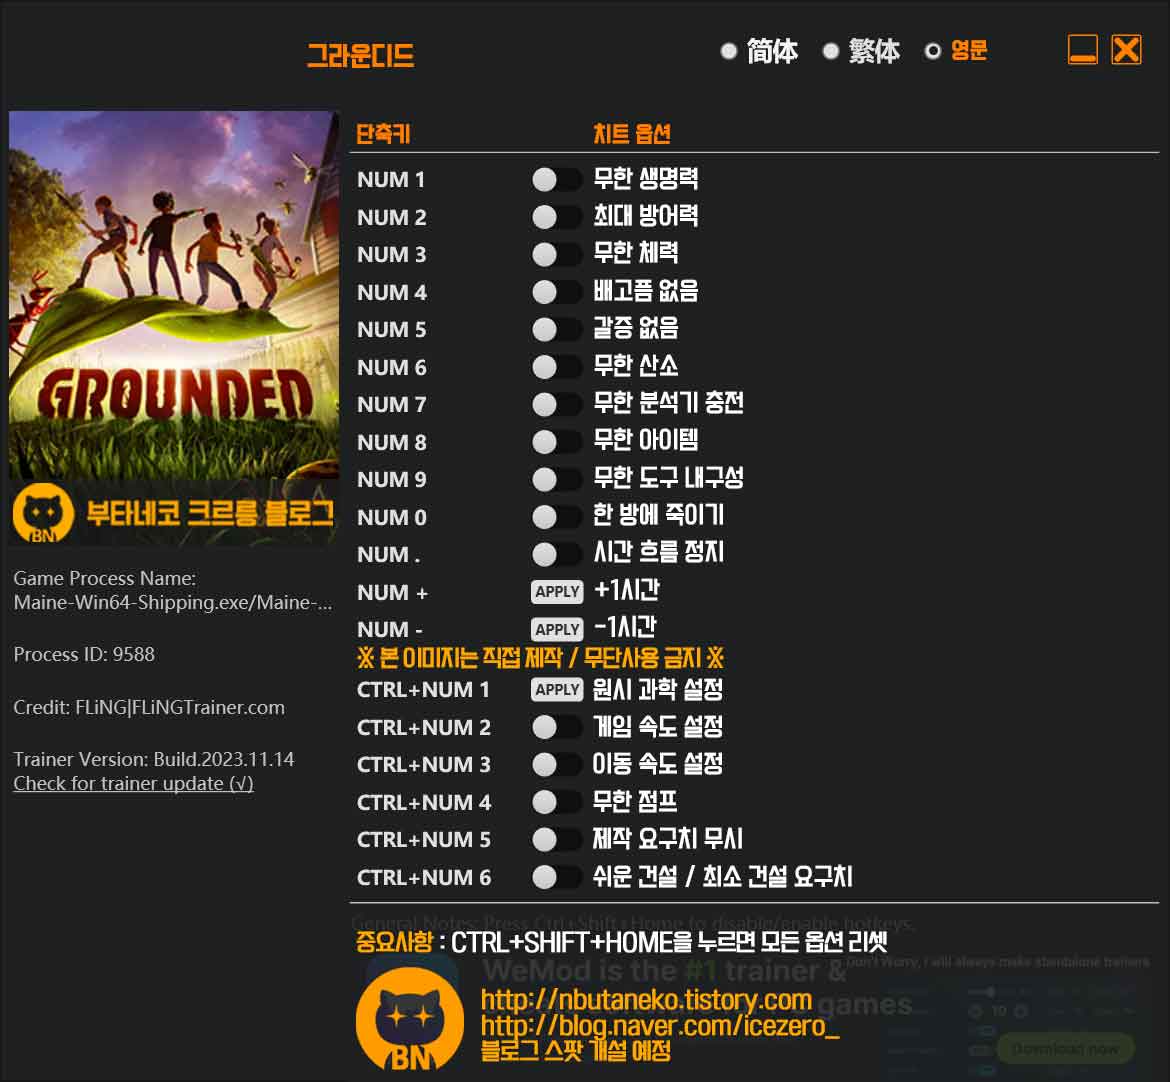The image size is (1170, 1082).
Task: Toggle CTRL+NUM 3 이동 속도 설정 switch
Action: tap(557, 764)
